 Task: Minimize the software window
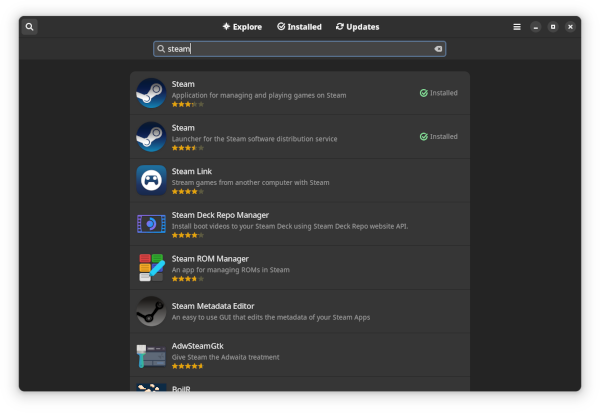tap(535, 27)
